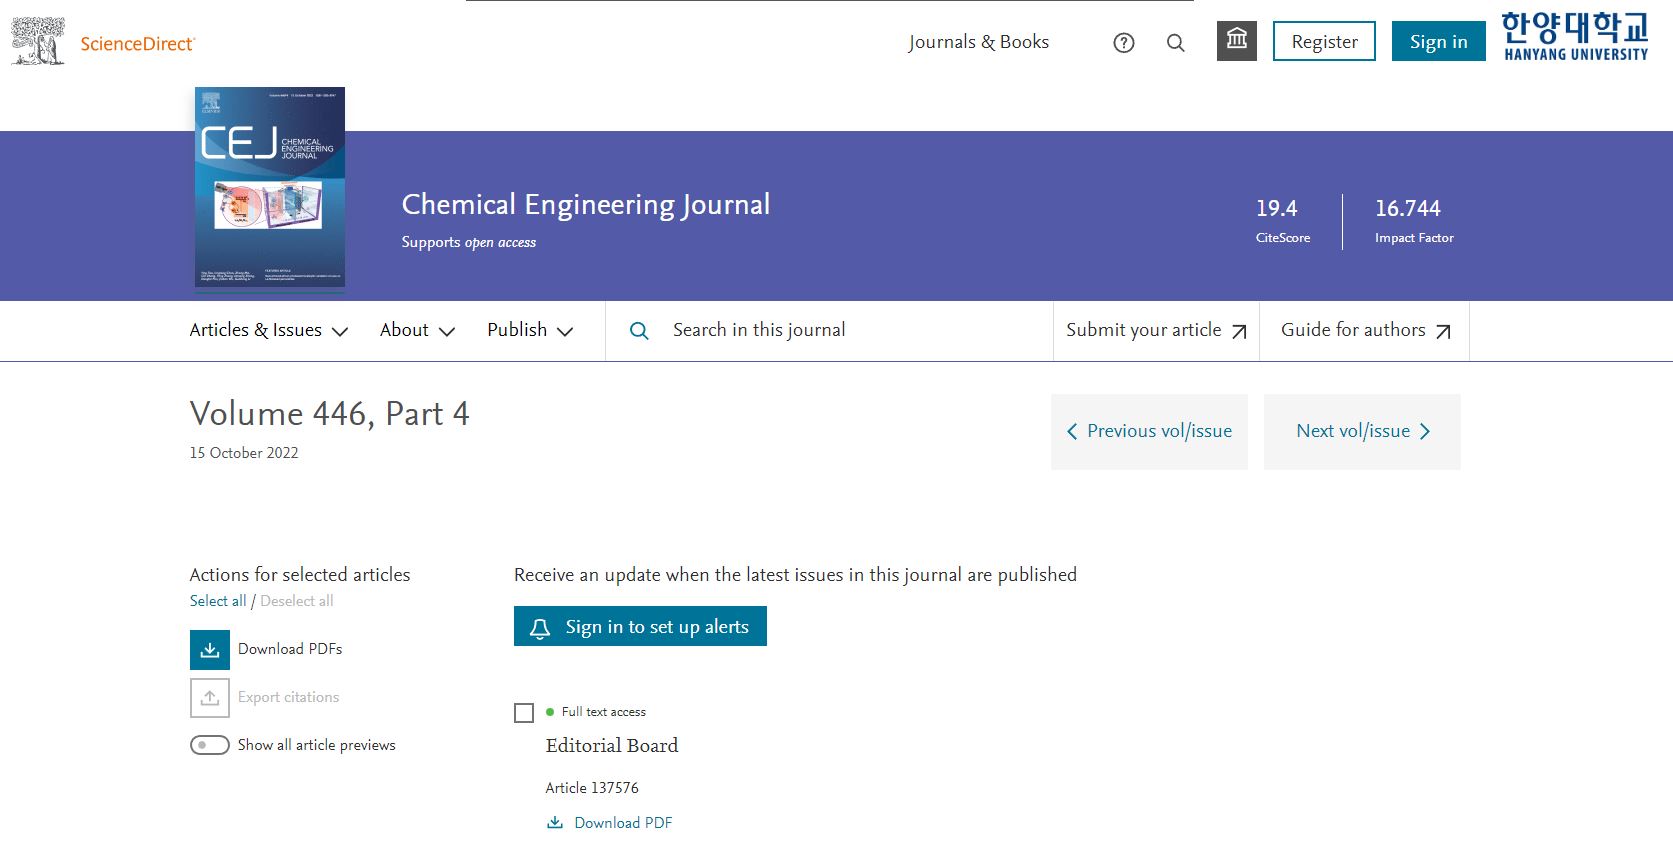The height and width of the screenshot is (848, 1673).
Task: Click the help question mark icon
Action: [1124, 42]
